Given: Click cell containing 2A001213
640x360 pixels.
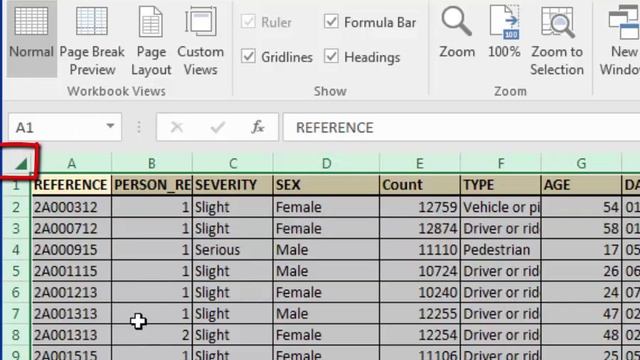Looking at the screenshot, I should coord(71,292).
